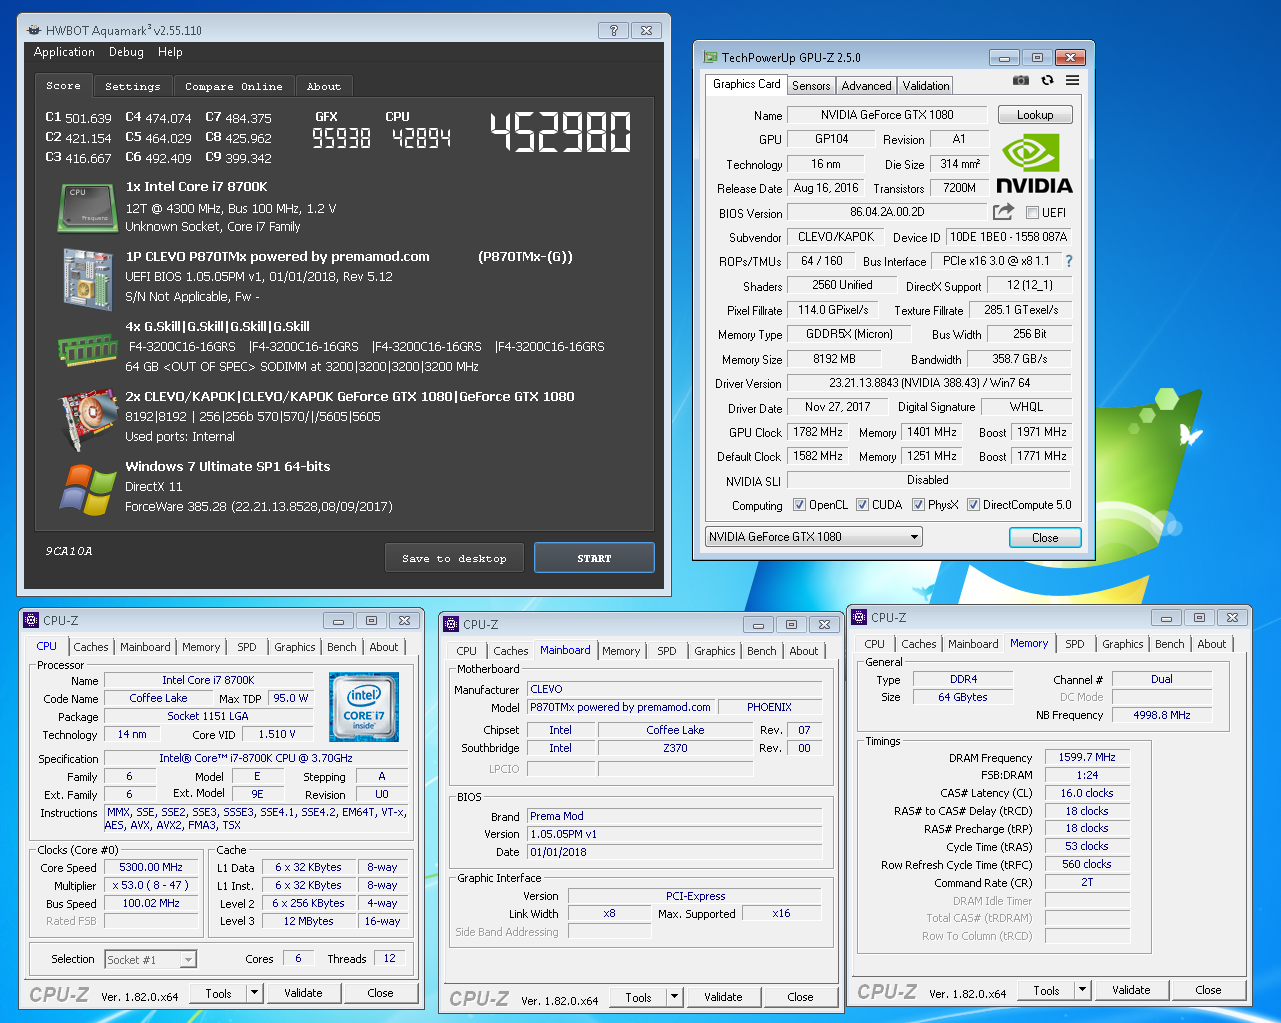Open the Debug menu in Aquamark
The width and height of the screenshot is (1281, 1023).
[x=126, y=52]
